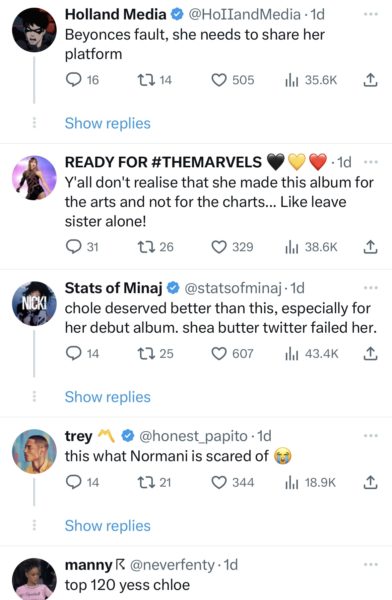This screenshot has width=392, height=600.
Task: Share the Holland Media tweet
Action: (x=370, y=80)
